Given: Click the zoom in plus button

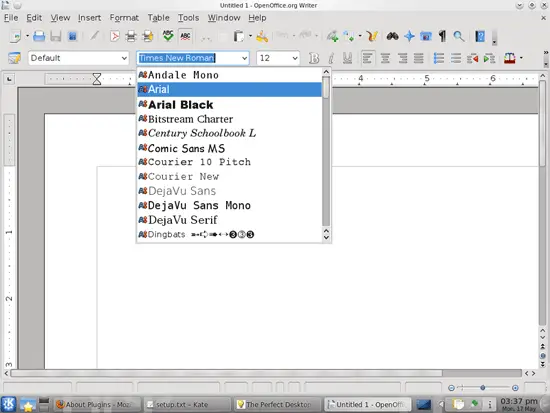Looking at the screenshot, I should tap(515, 388).
